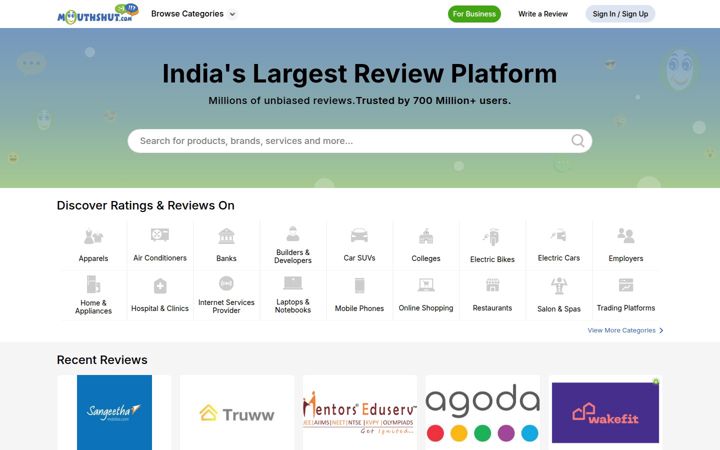The width and height of the screenshot is (720, 450).
Task: Click Sign In / Sign Up button
Action: (x=620, y=14)
